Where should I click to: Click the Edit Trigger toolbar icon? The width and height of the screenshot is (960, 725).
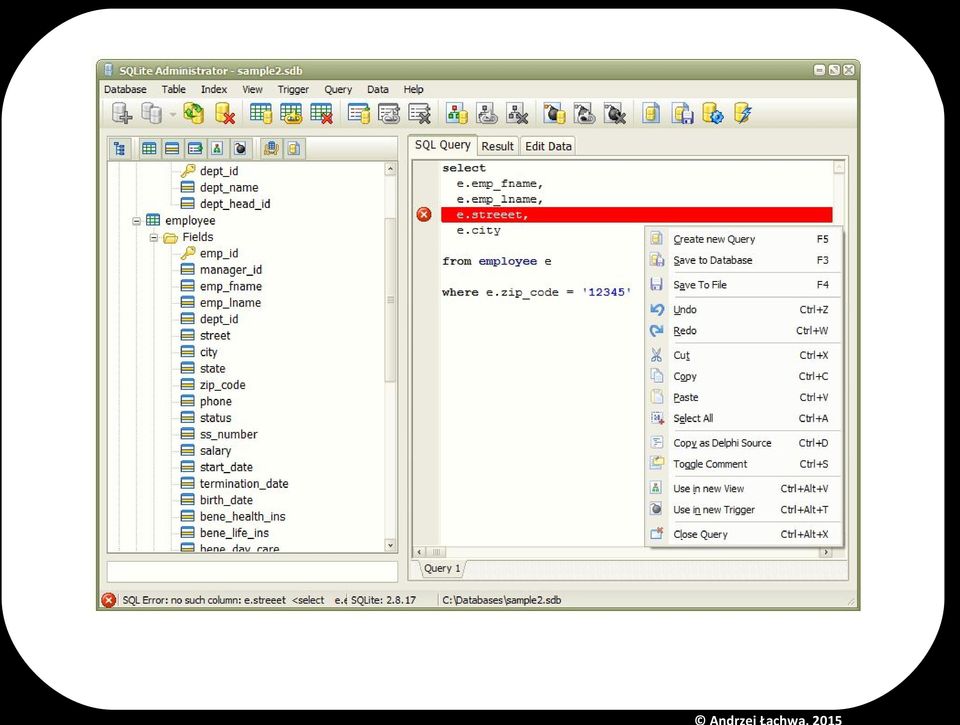(585, 113)
